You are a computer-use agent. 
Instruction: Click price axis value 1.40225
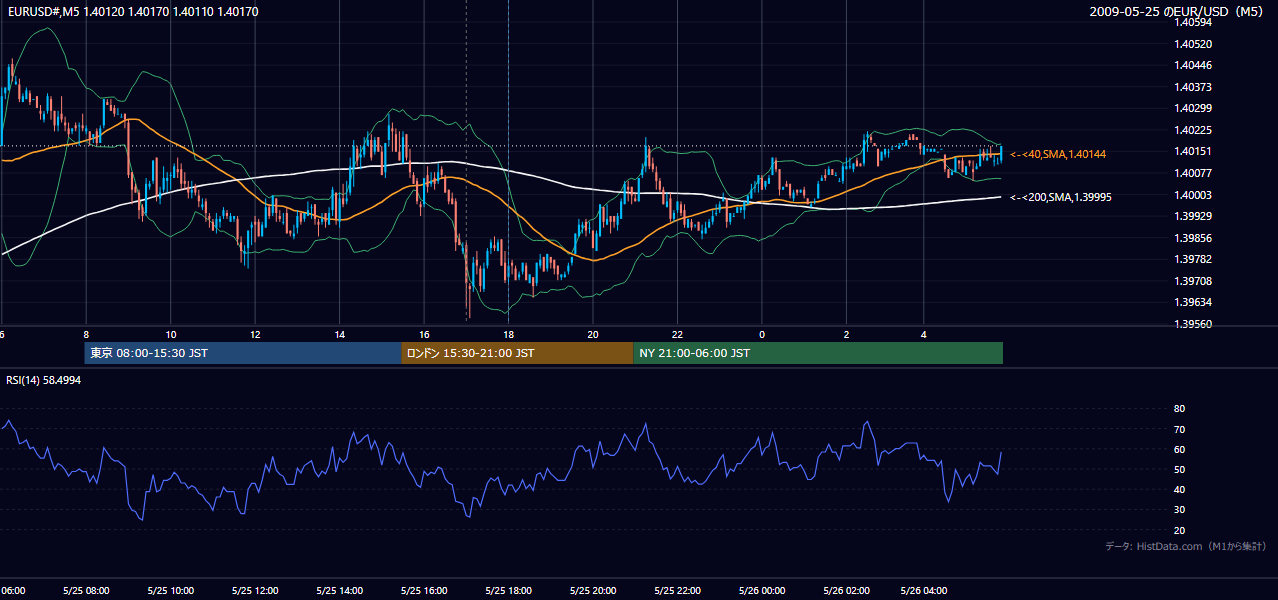click(x=1193, y=130)
